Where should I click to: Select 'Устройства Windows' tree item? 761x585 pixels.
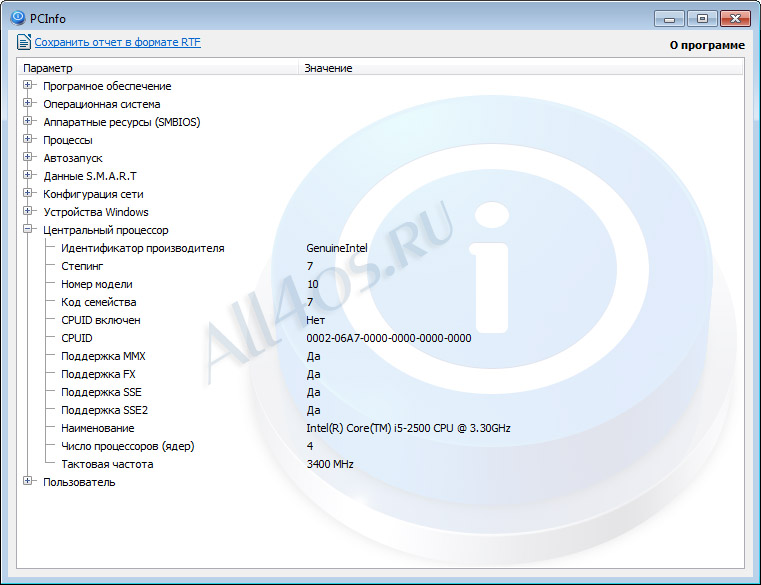pyautogui.click(x=96, y=212)
